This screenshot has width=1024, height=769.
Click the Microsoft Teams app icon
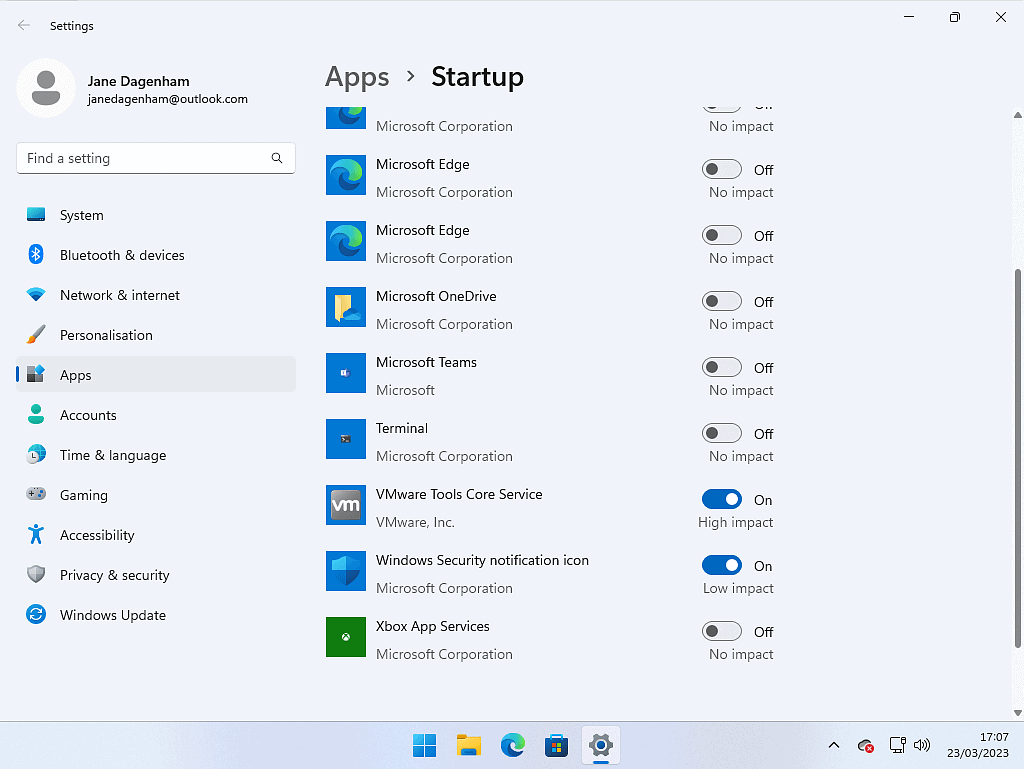[346, 374]
